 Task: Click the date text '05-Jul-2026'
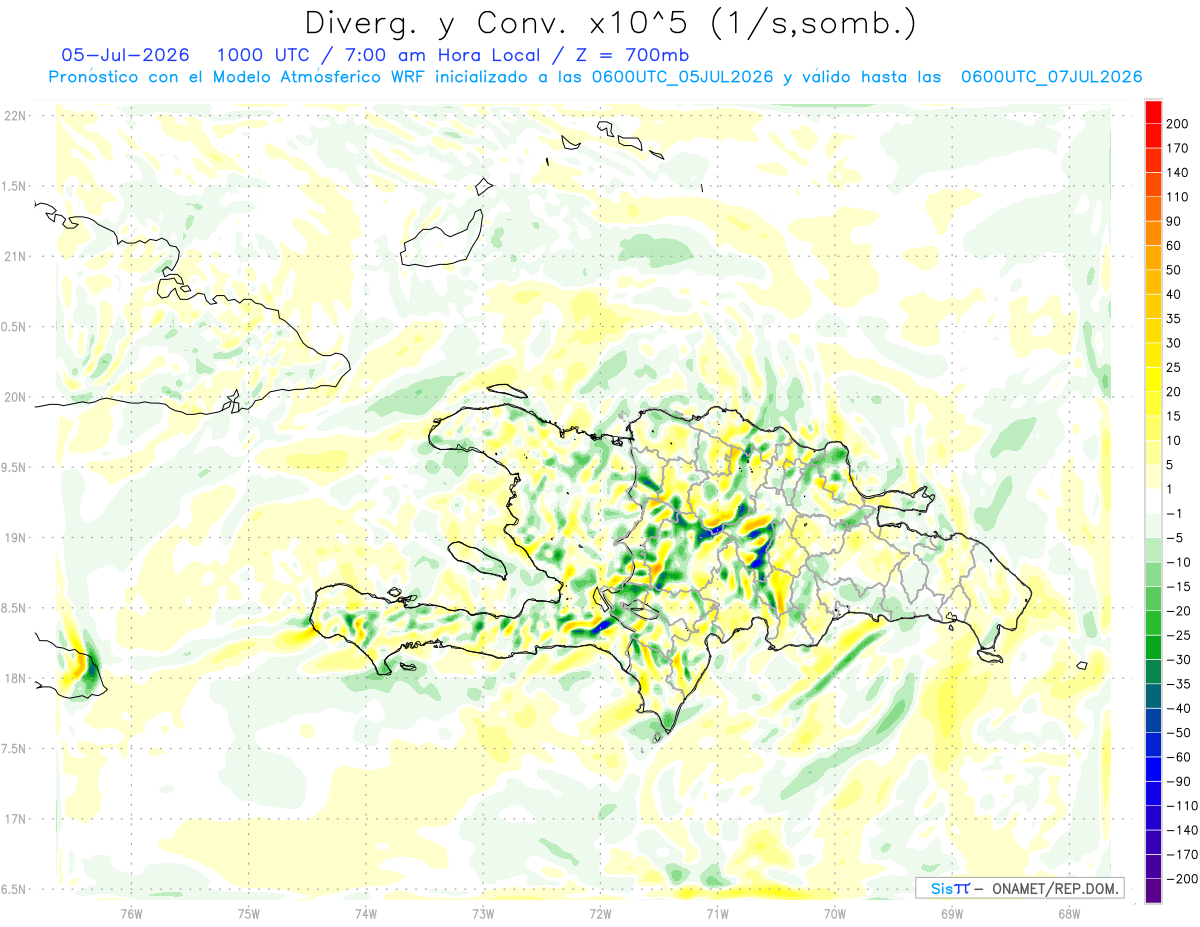(123, 54)
